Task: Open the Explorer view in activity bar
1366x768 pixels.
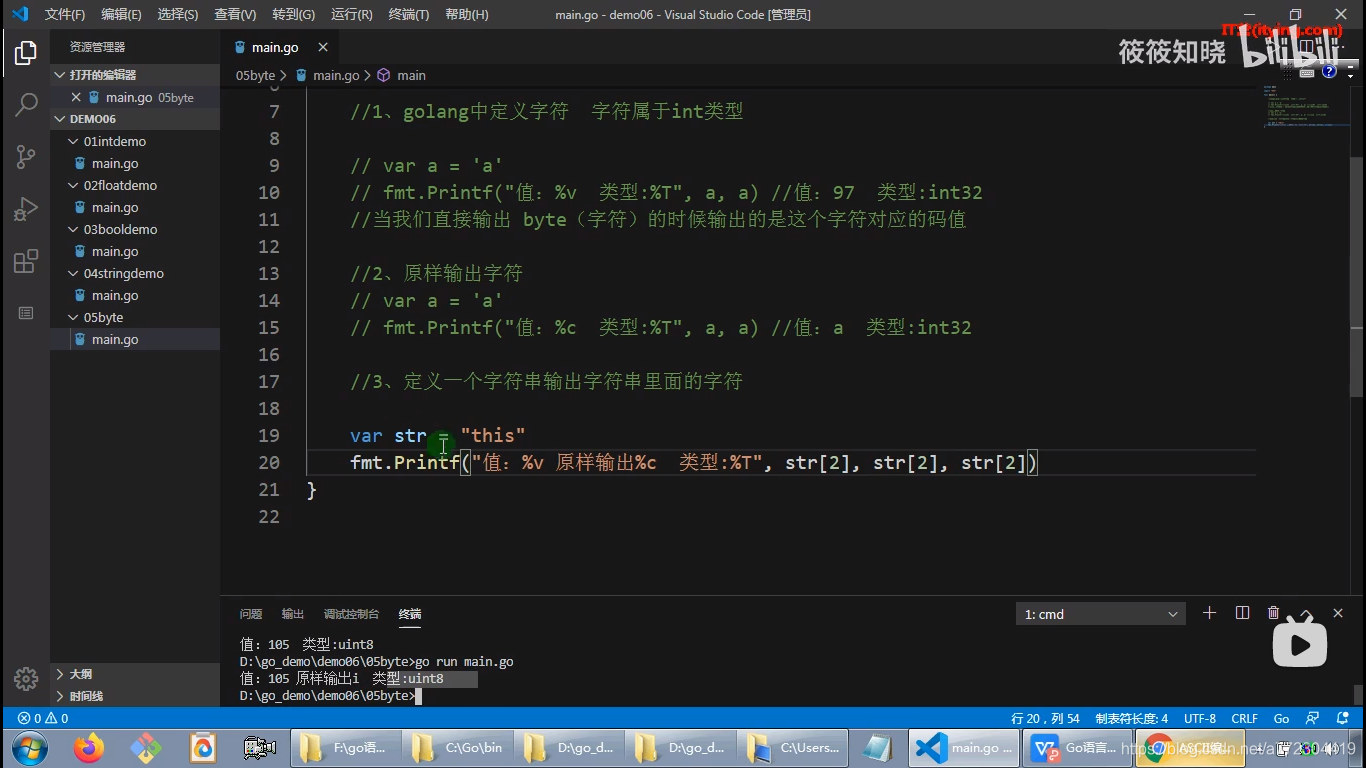Action: 26,53
